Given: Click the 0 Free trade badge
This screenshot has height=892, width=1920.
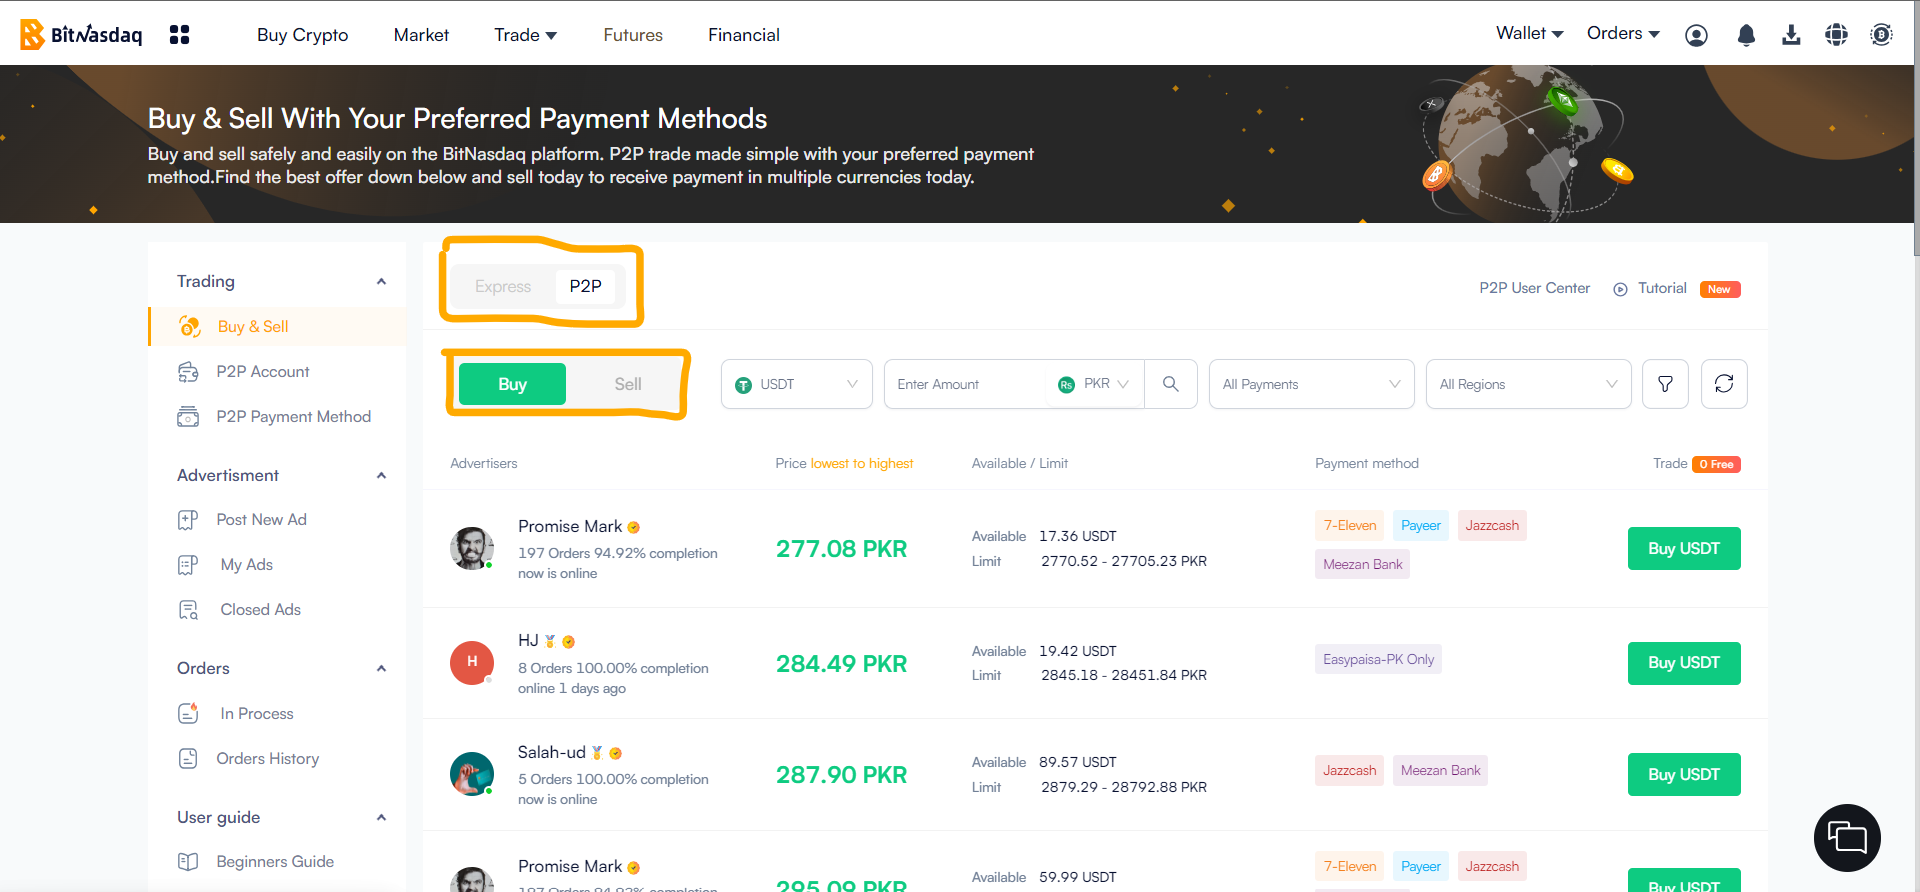Looking at the screenshot, I should pos(1716,464).
